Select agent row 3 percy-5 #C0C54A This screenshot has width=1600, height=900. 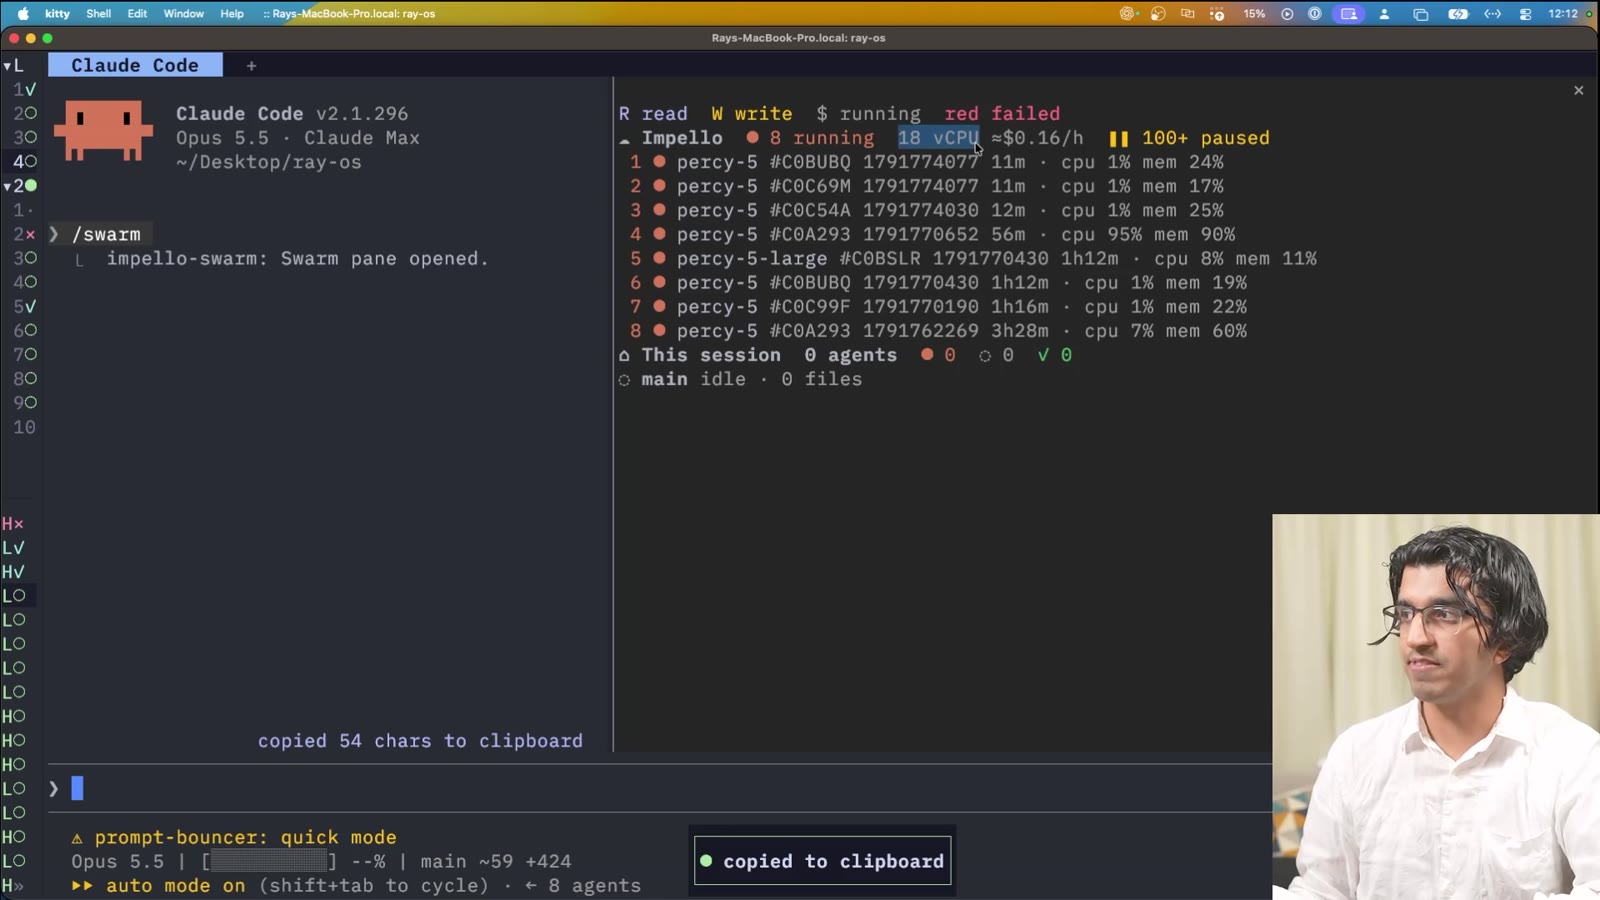[x=926, y=210]
